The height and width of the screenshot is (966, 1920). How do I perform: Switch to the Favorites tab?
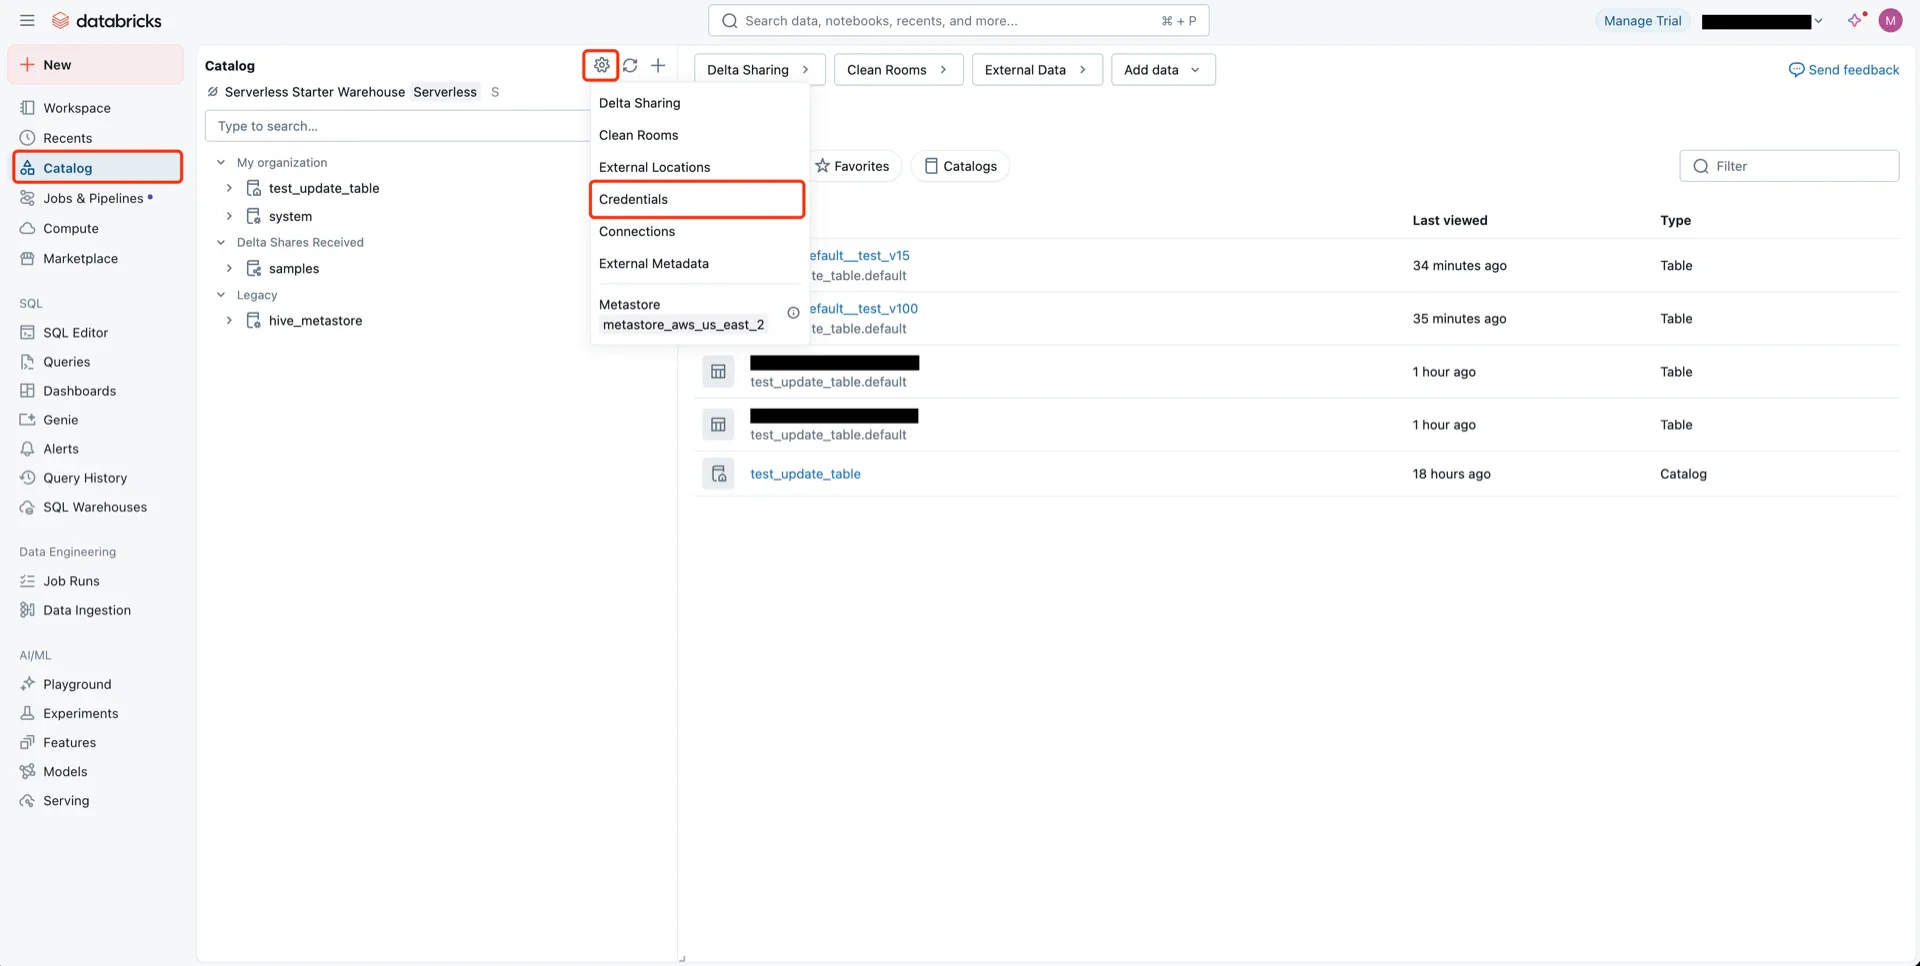[x=852, y=166]
